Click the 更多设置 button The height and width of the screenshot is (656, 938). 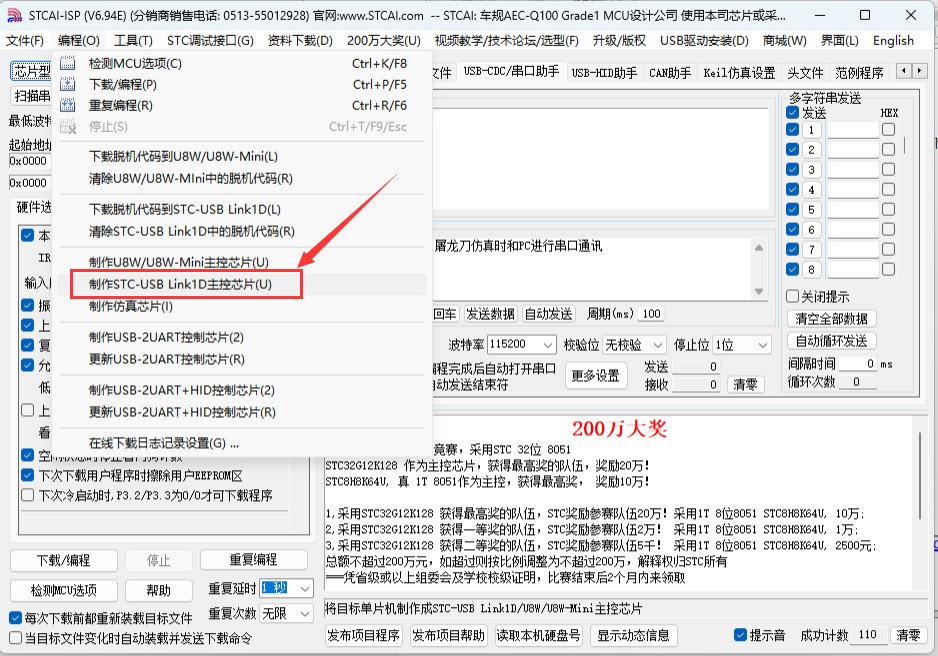coord(595,376)
